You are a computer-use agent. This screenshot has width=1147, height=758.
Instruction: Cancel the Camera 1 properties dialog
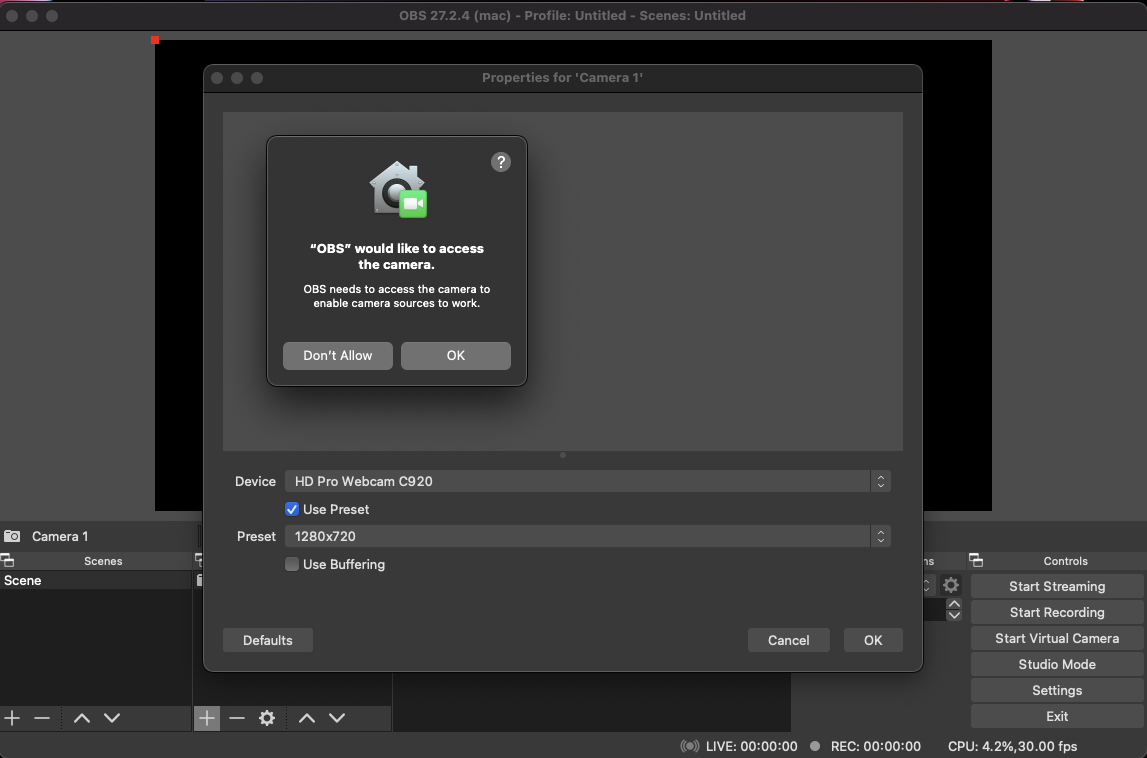pos(789,640)
